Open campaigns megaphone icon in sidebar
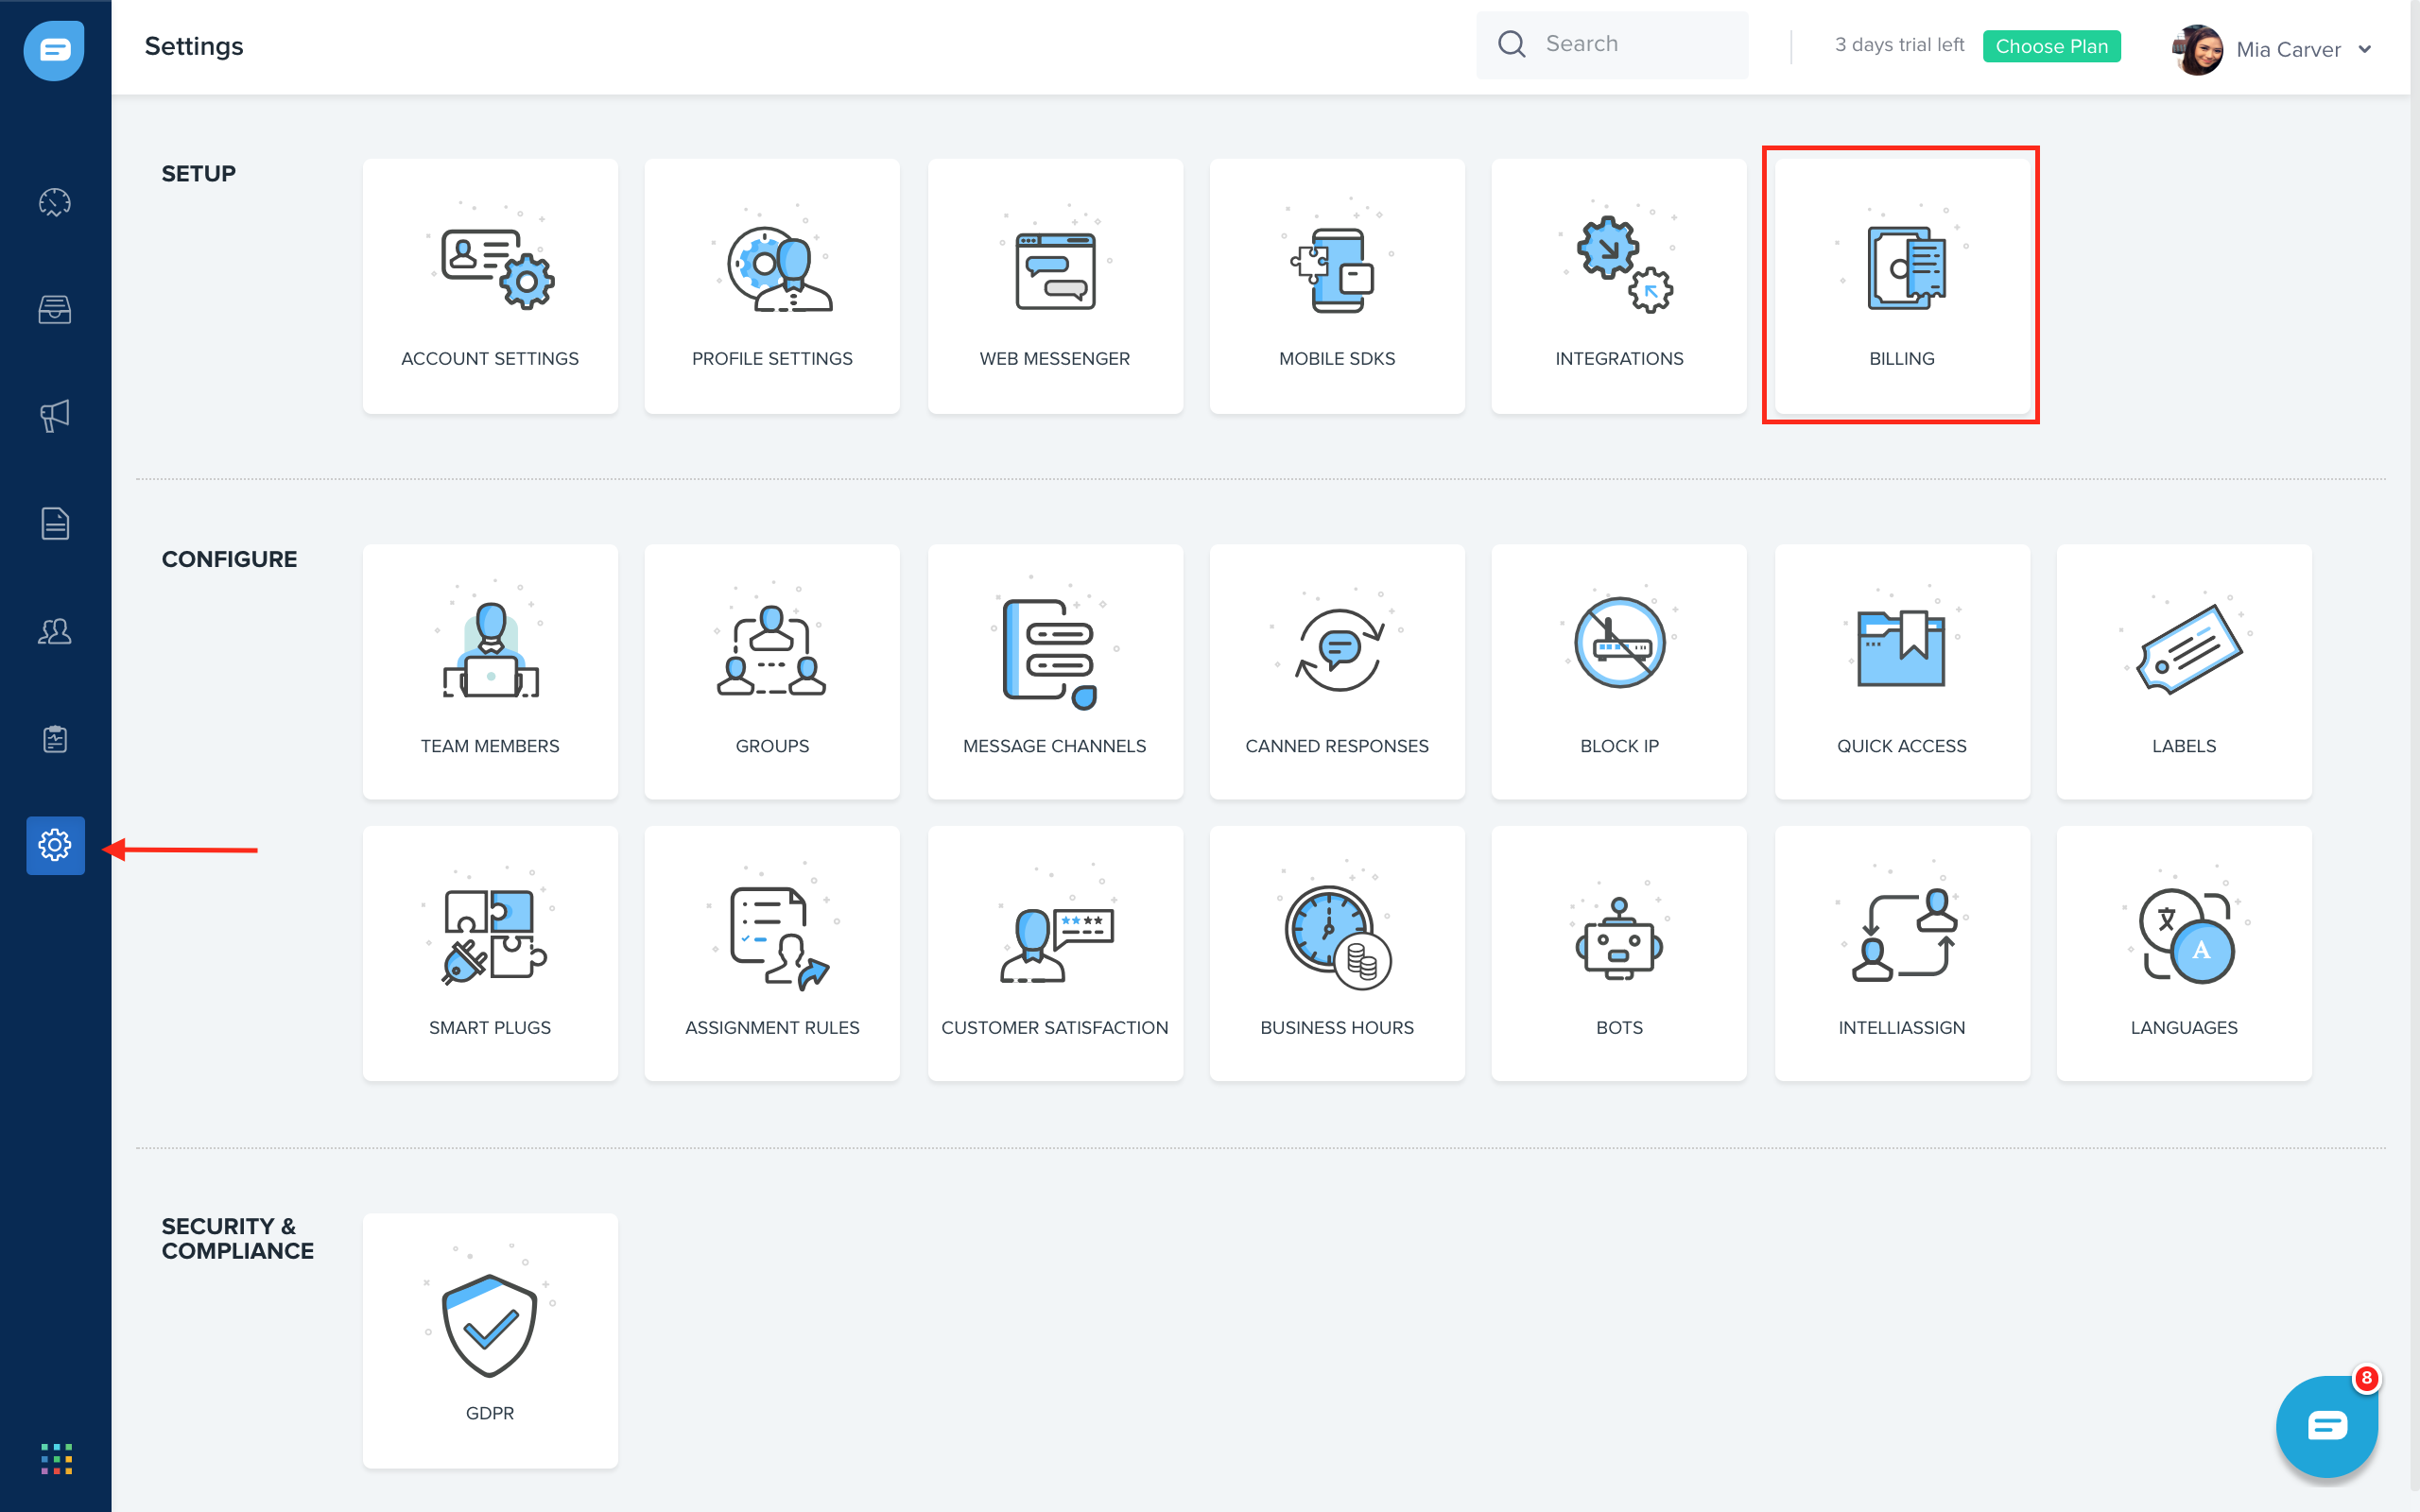 (55, 416)
